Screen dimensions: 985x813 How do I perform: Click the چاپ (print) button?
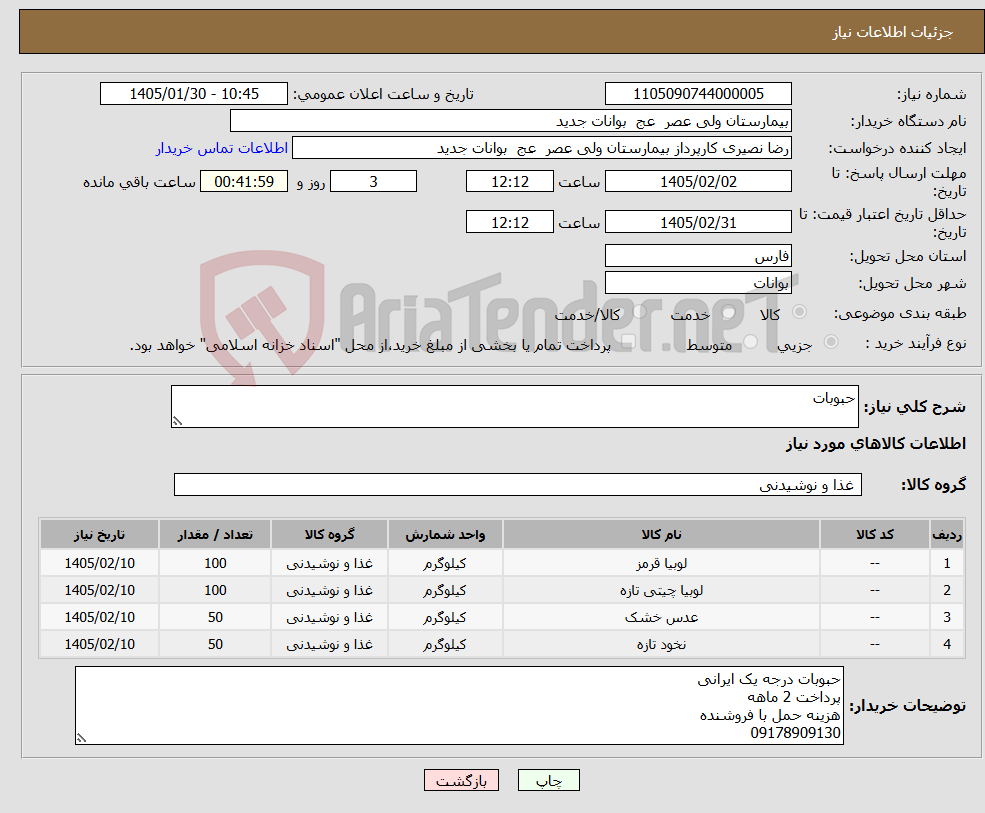tap(548, 780)
